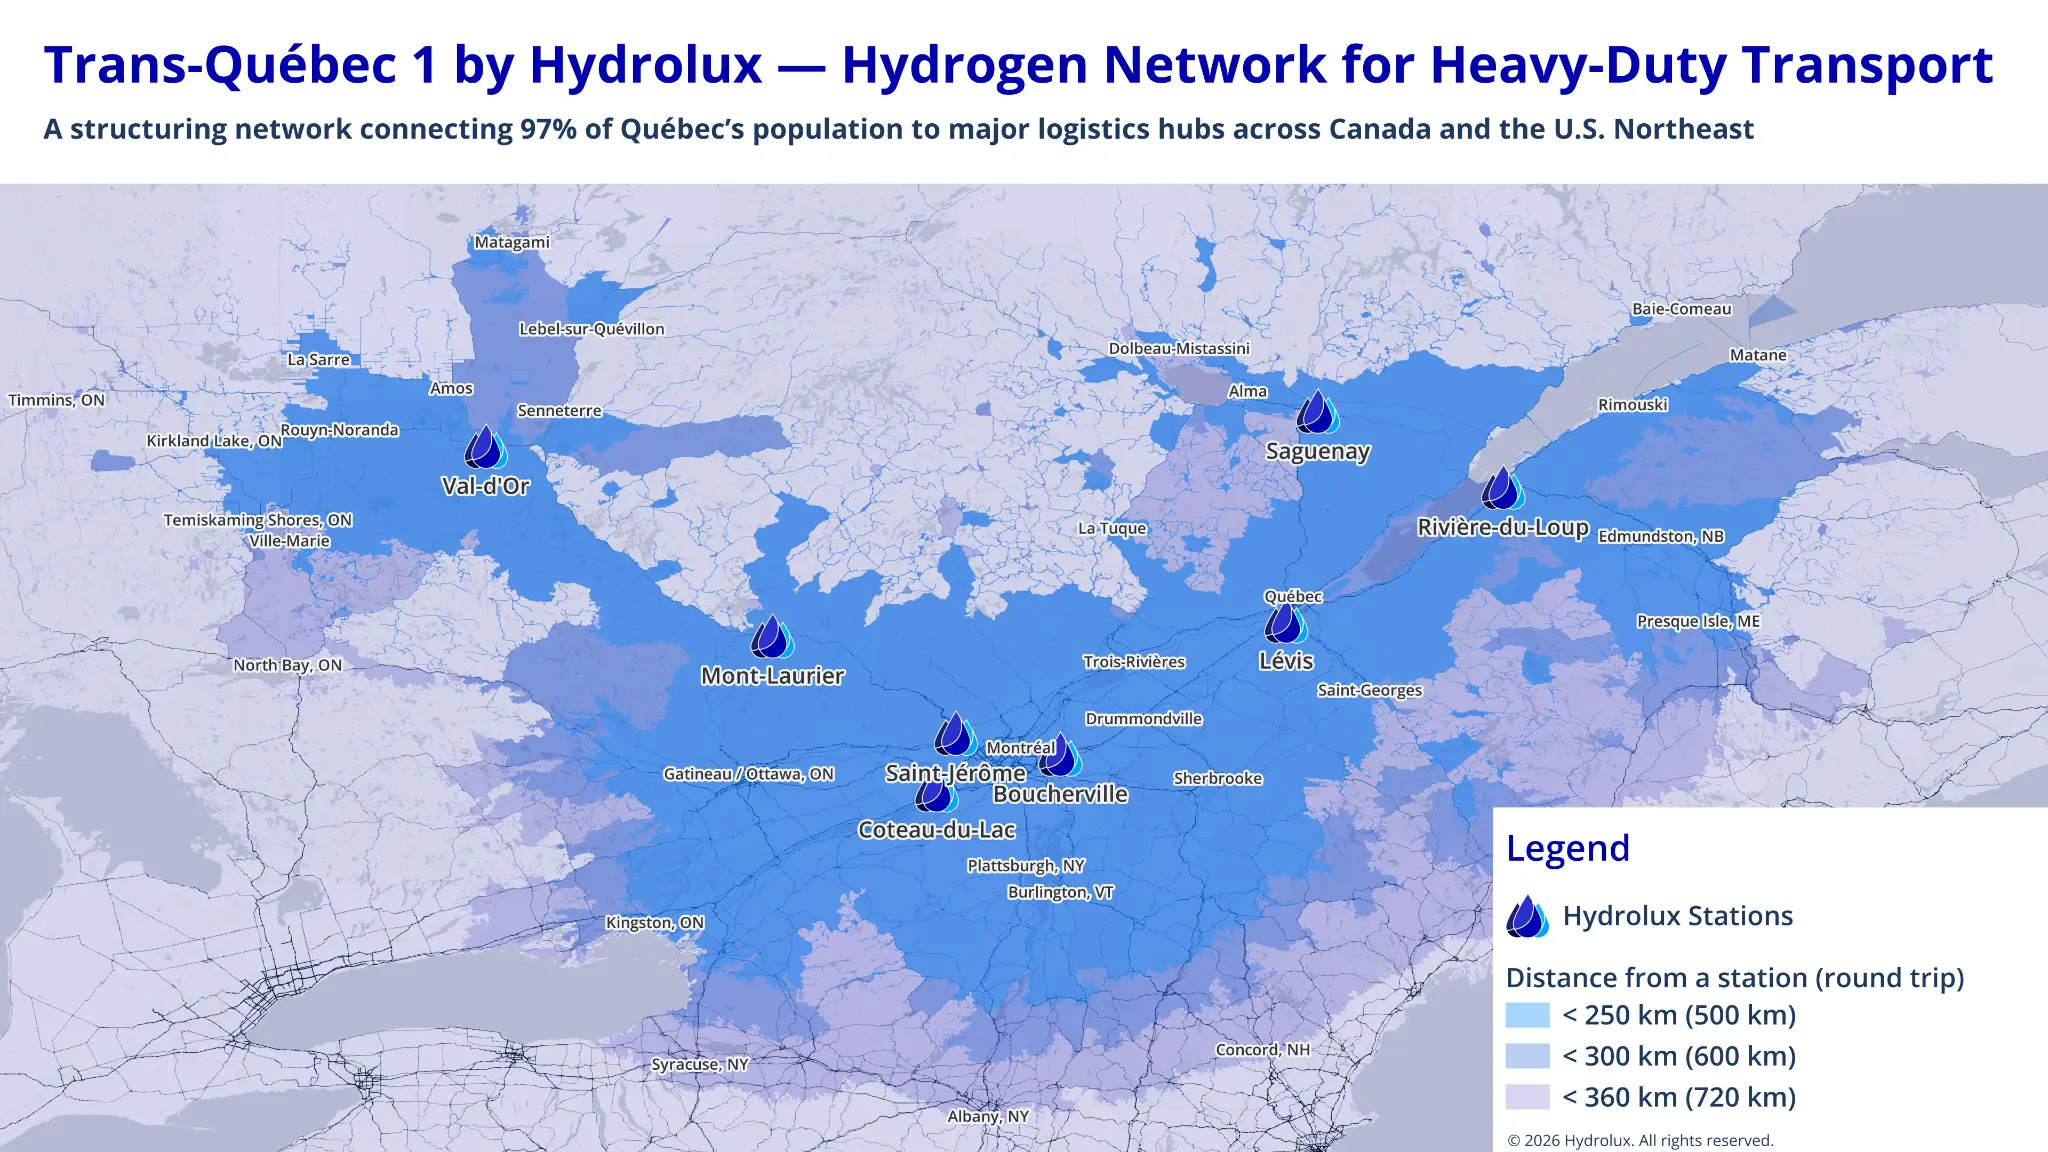Click the Coteau-du-Lac station name label
The width and height of the screenshot is (2048, 1152).
(x=937, y=830)
